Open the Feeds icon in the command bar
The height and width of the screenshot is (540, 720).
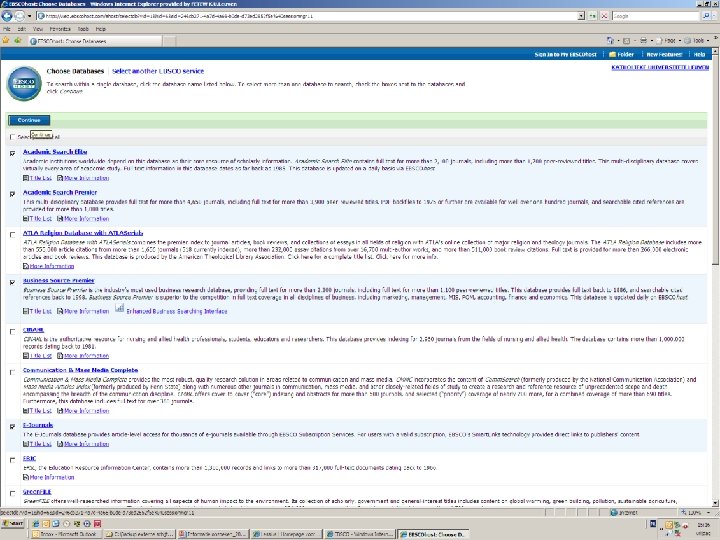[627, 40]
